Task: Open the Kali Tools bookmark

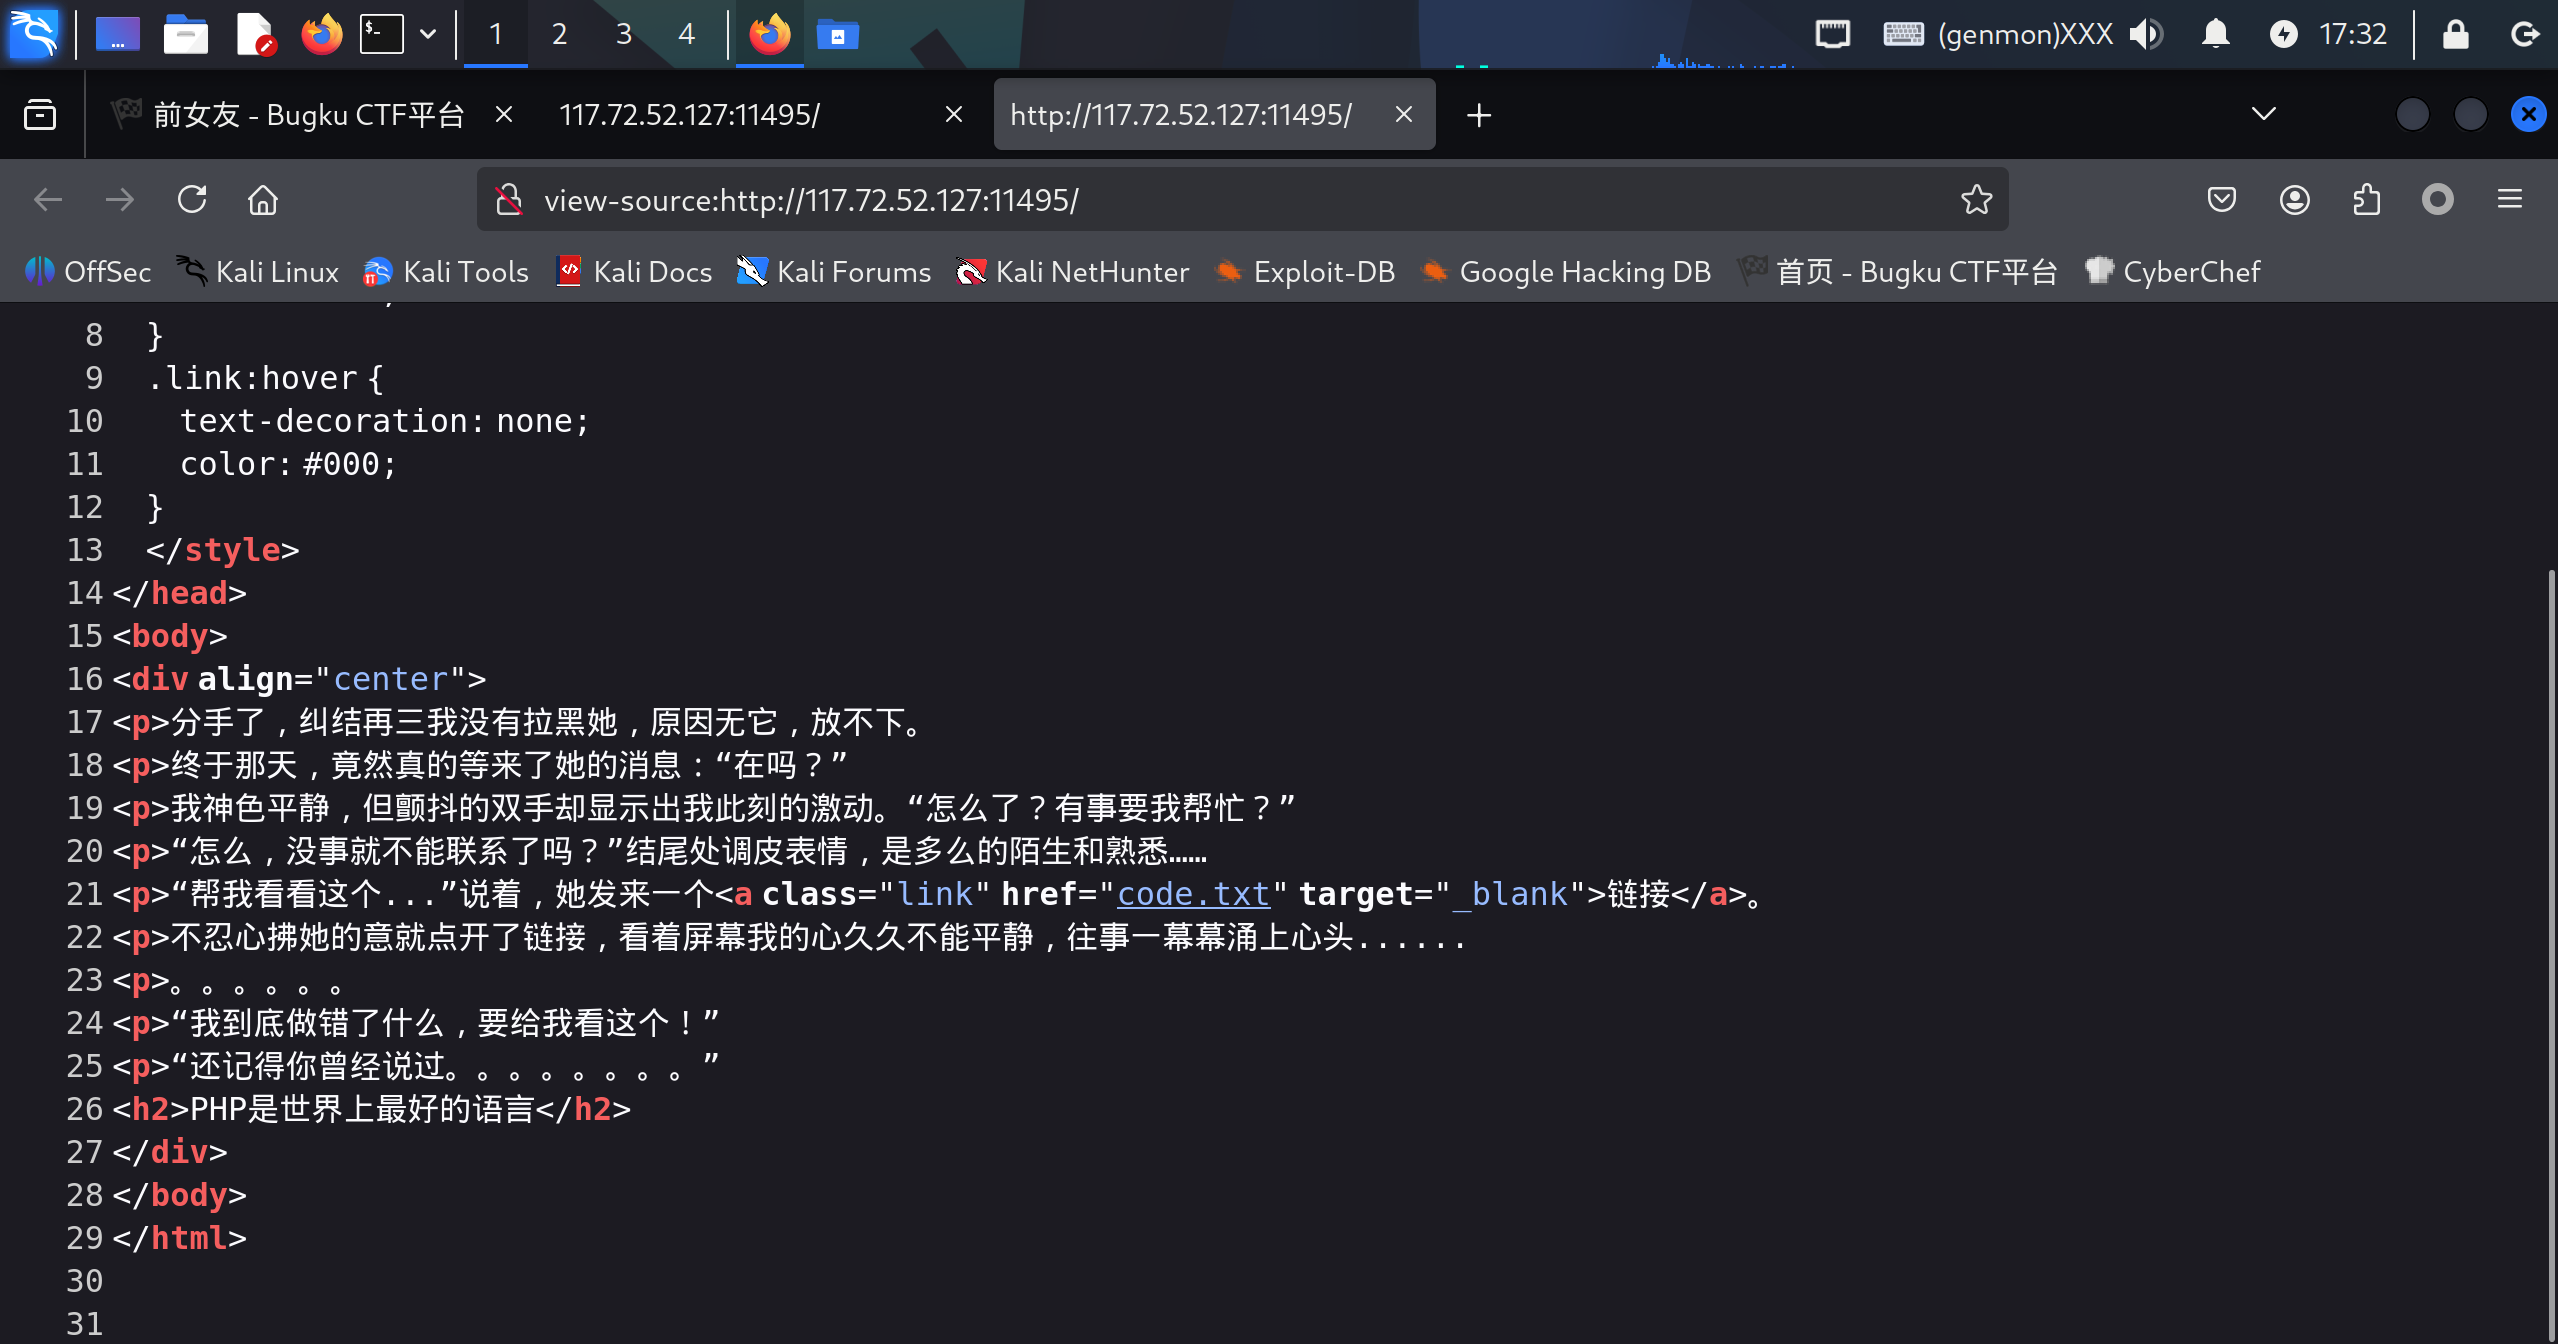Action: (x=446, y=272)
